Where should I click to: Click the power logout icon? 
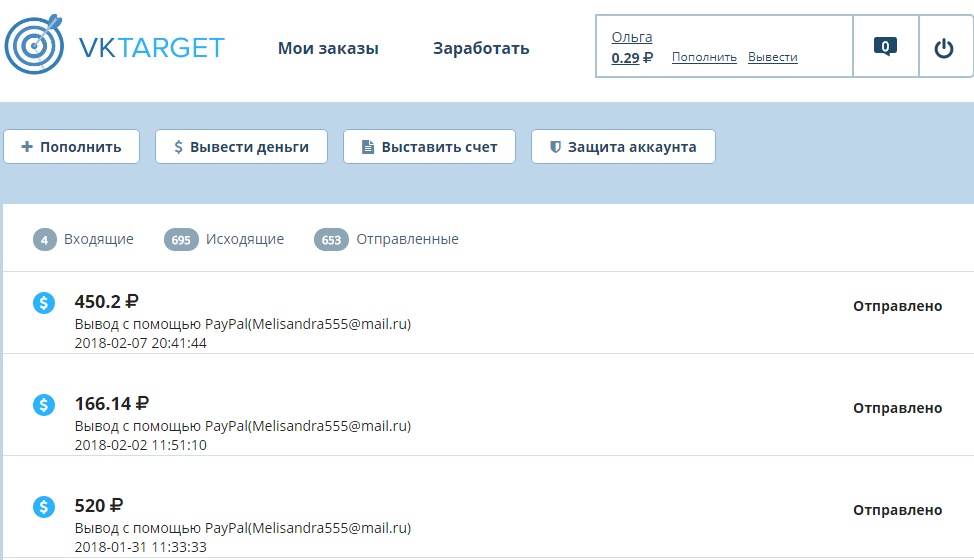click(x=944, y=48)
